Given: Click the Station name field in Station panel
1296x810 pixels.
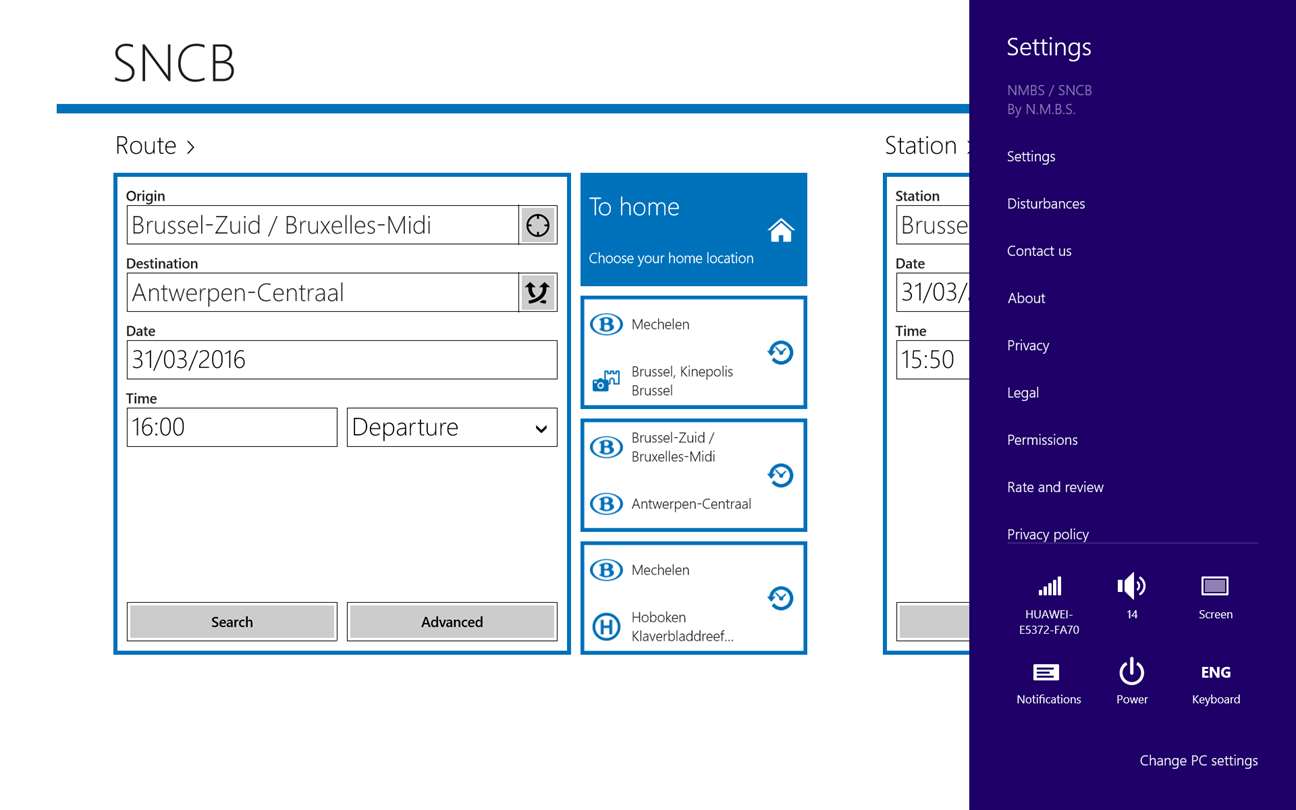Looking at the screenshot, I should (x=933, y=225).
